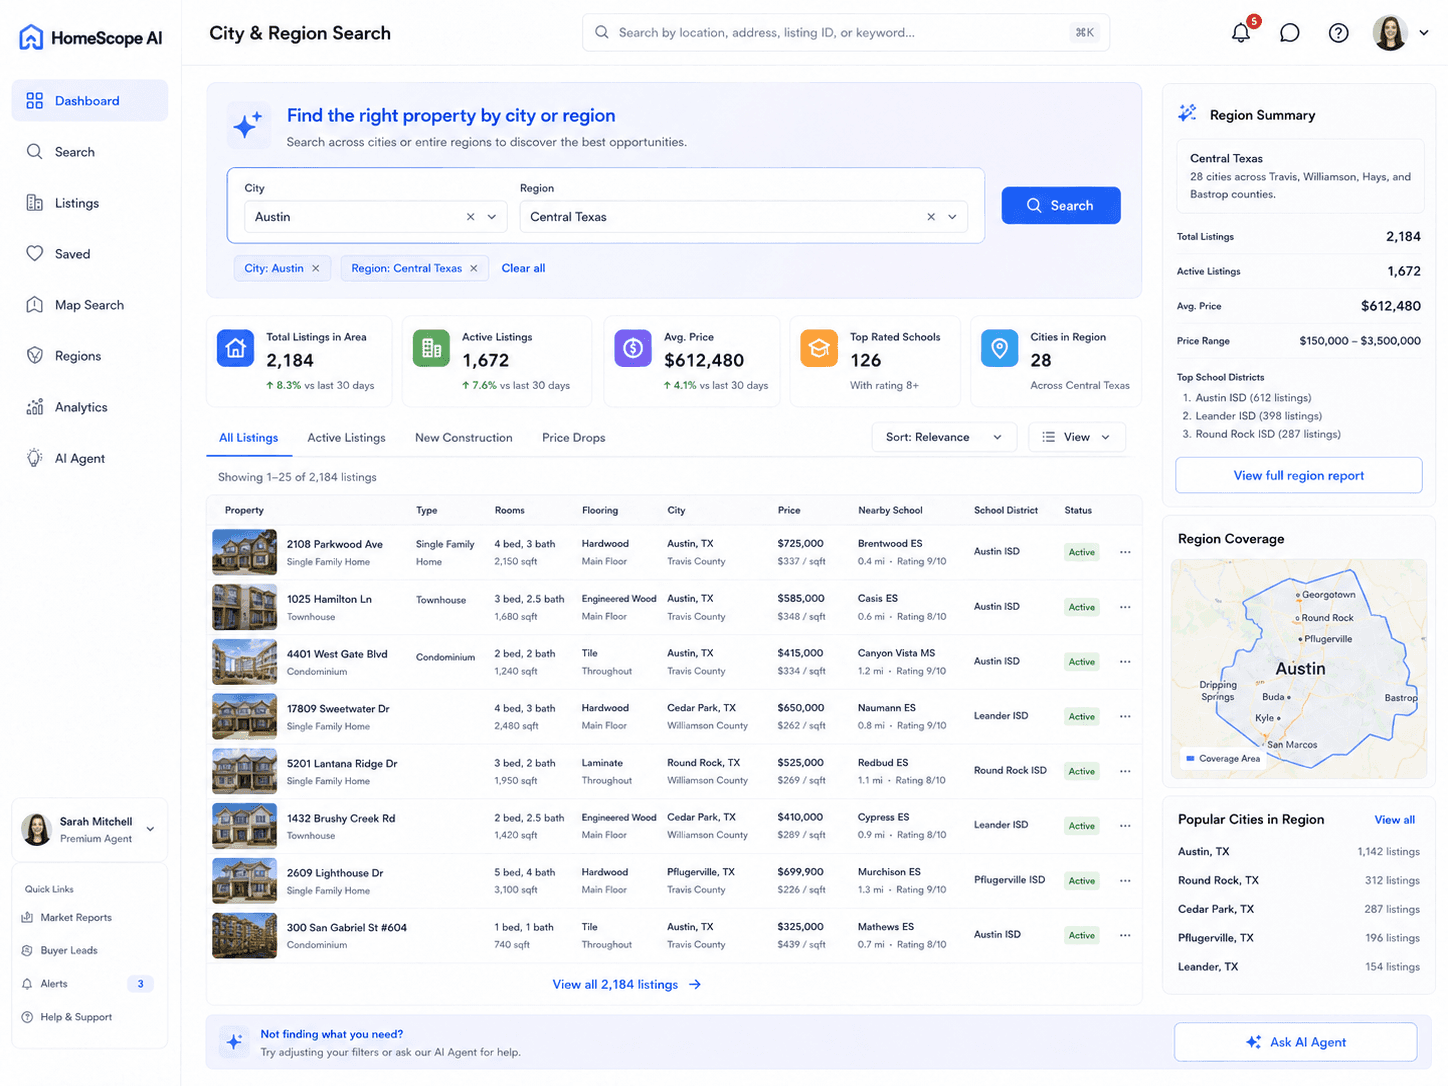Click the Avg. Price dollar icon

point(633,348)
